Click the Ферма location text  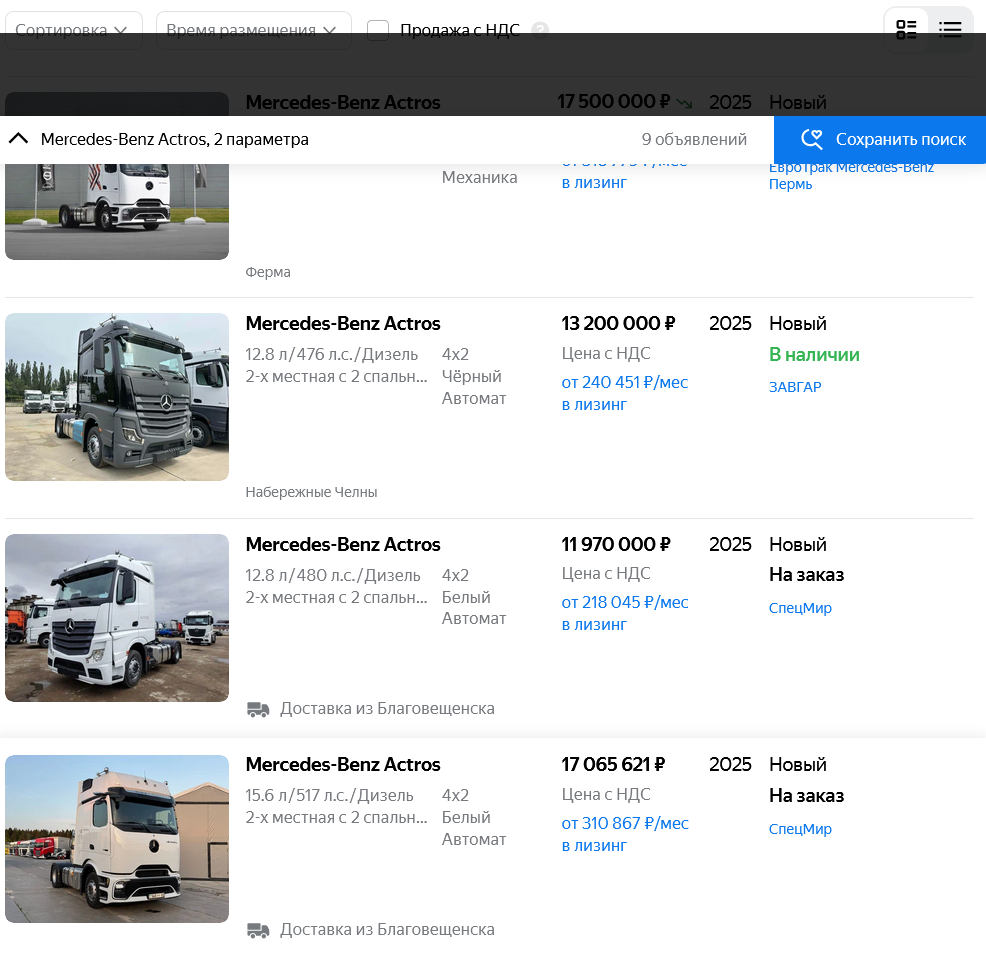tap(268, 272)
